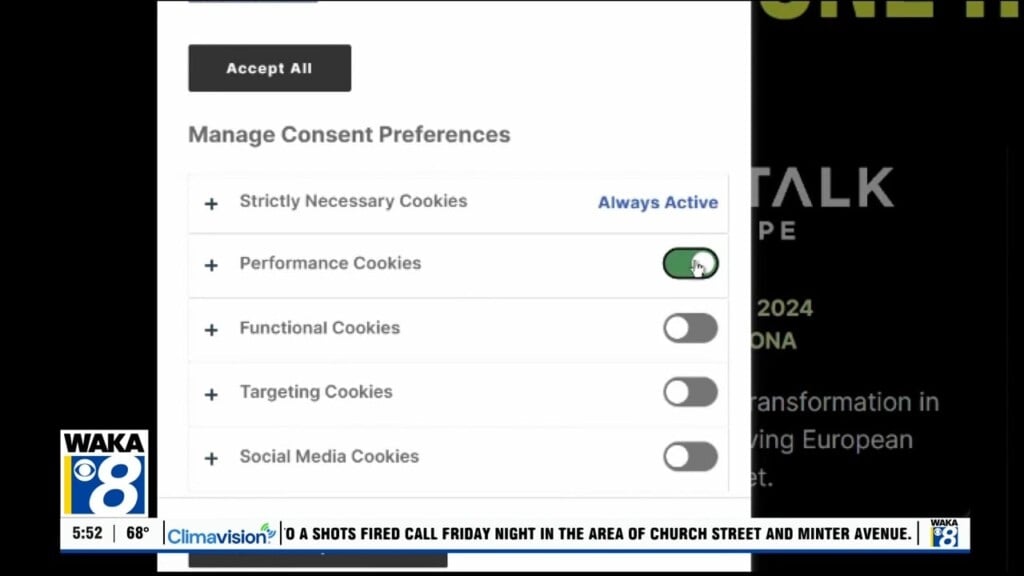1024x576 pixels.
Task: Enable the Social Media Cookies toggle
Action: 690,456
